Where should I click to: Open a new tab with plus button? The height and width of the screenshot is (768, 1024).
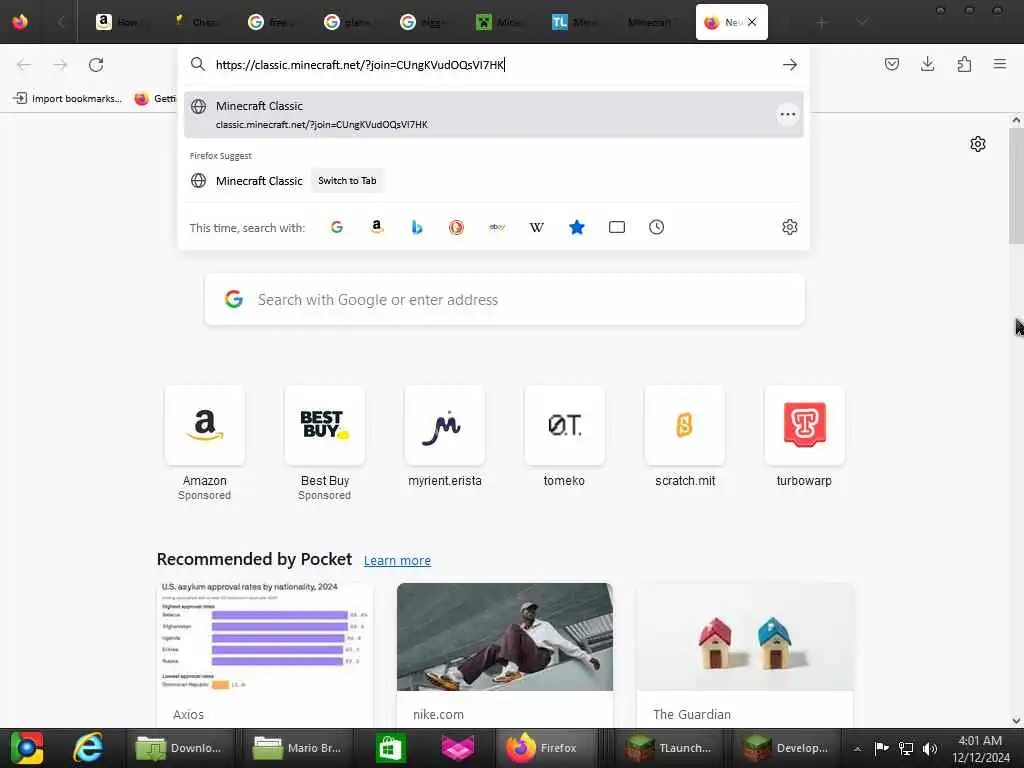point(822,22)
